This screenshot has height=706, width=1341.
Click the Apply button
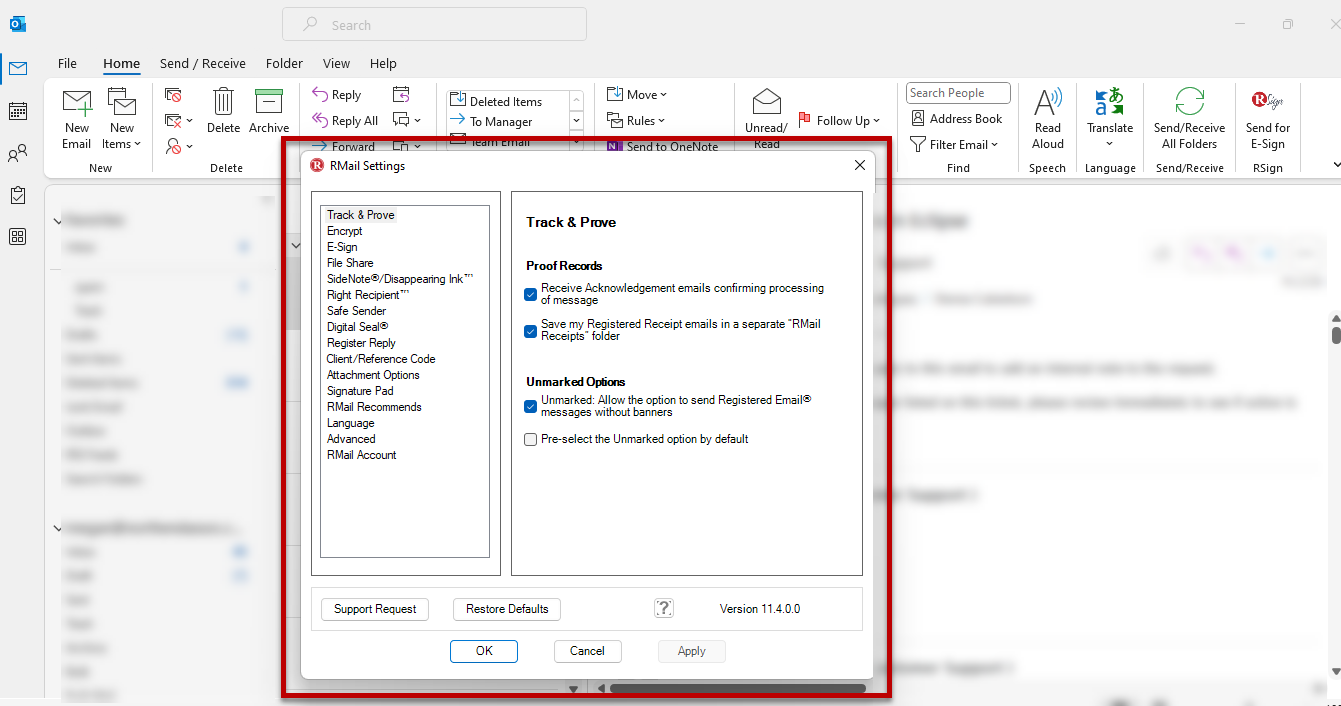pyautogui.click(x=691, y=651)
